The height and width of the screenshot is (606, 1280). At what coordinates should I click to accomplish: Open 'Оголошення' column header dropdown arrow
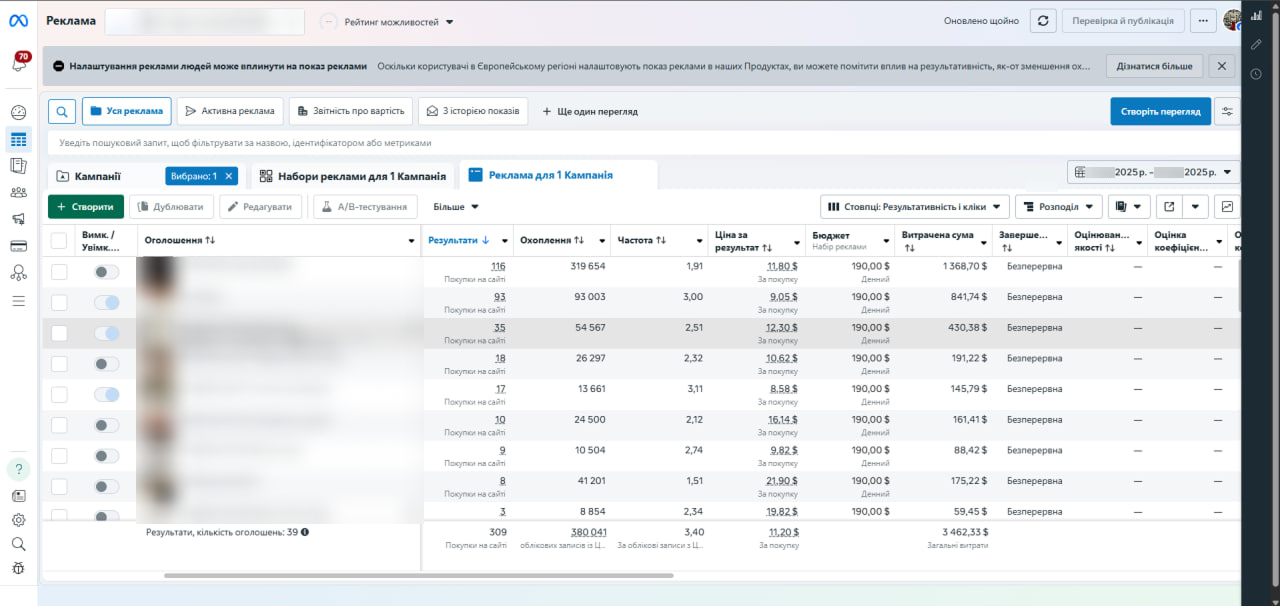click(412, 240)
